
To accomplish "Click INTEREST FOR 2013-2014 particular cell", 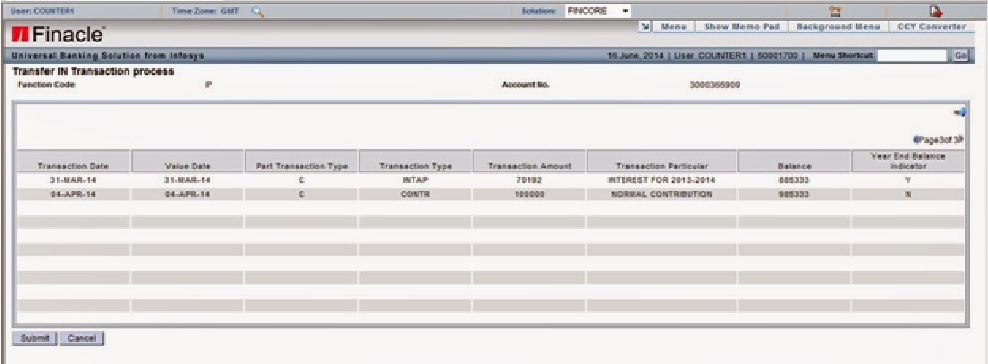I will click(x=662, y=180).
